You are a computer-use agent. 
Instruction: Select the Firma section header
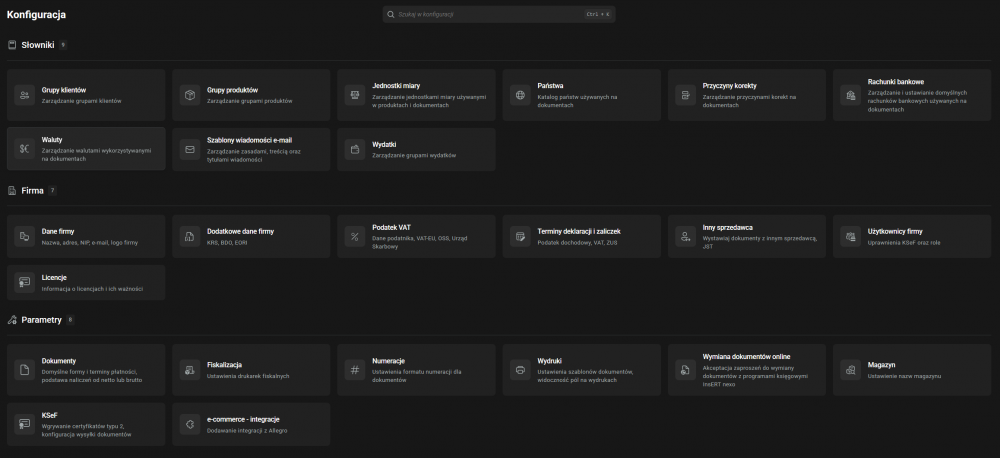point(33,190)
